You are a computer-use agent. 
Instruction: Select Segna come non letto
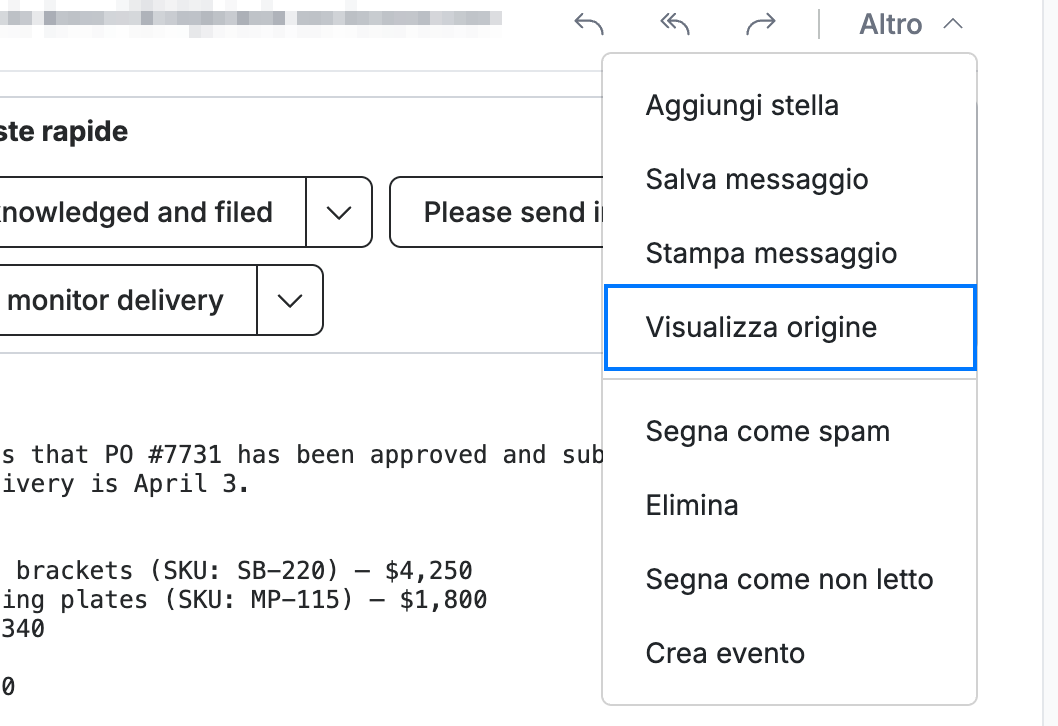tap(789, 580)
